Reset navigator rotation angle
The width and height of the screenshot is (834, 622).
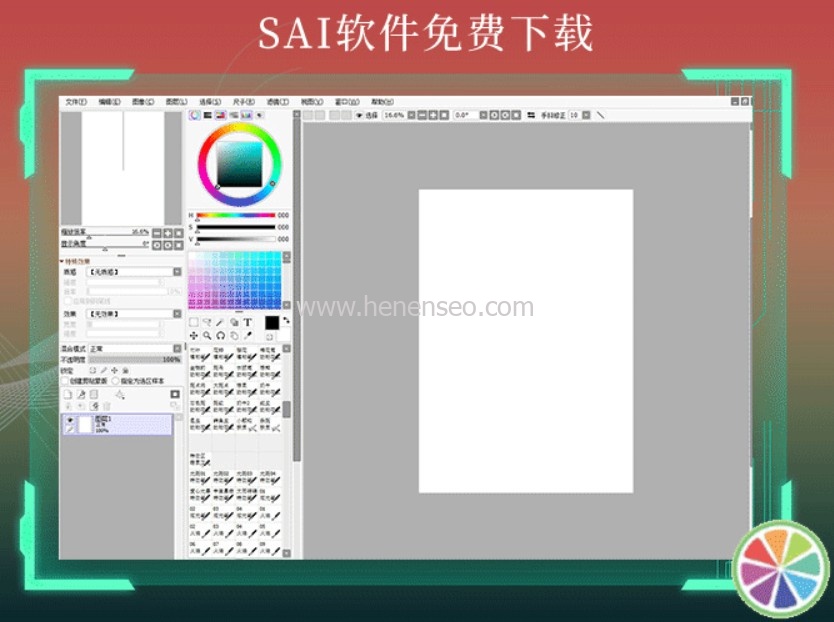point(179,245)
